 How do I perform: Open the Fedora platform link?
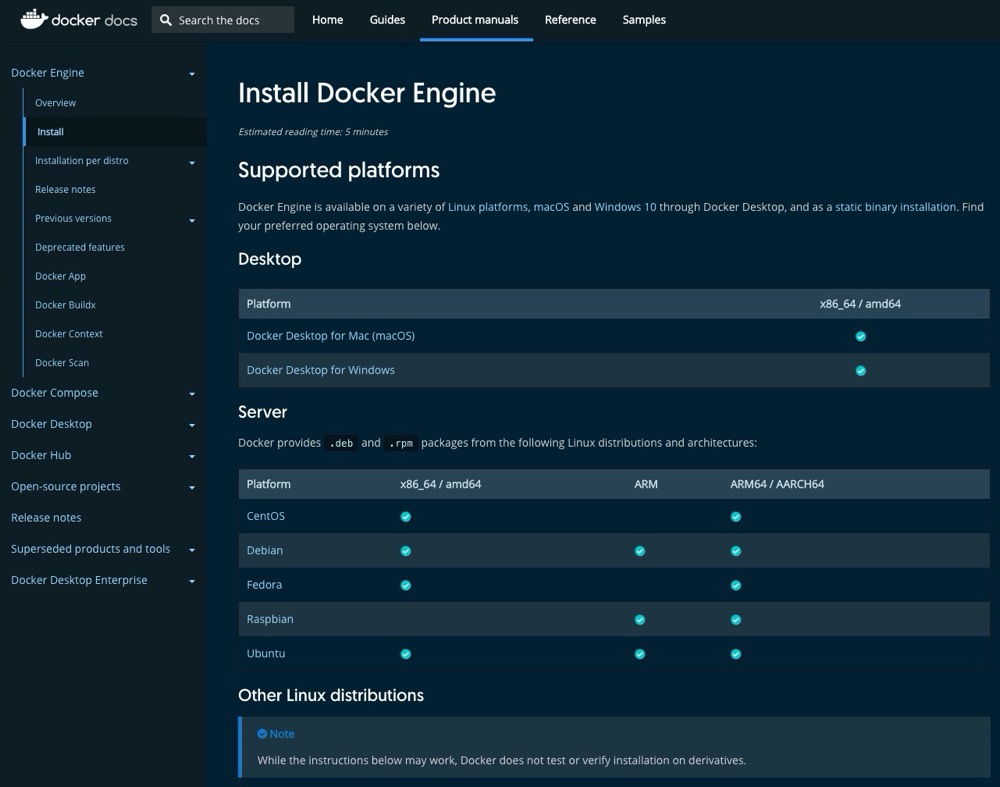click(x=264, y=585)
